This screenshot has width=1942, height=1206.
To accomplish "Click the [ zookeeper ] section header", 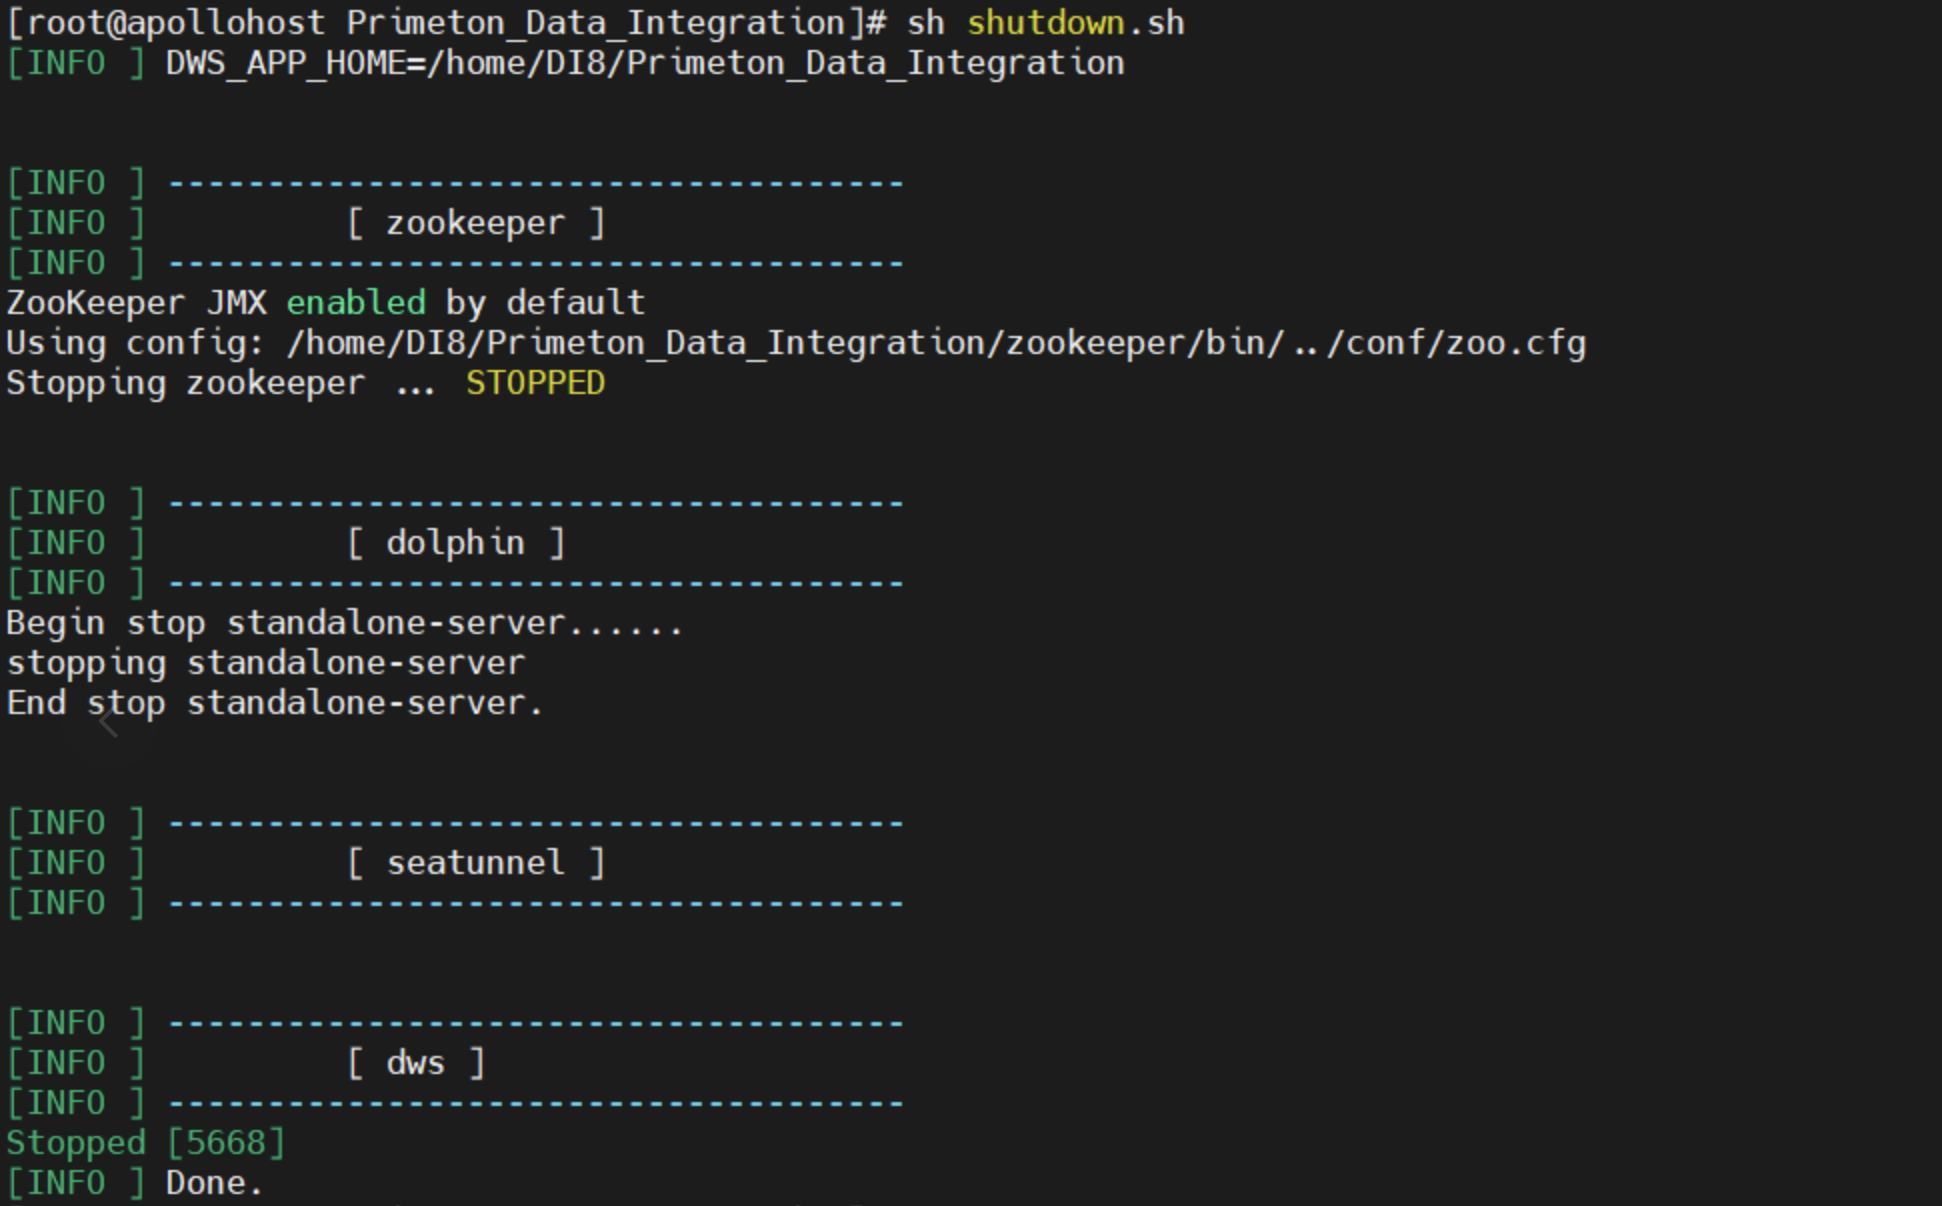I will click(475, 223).
